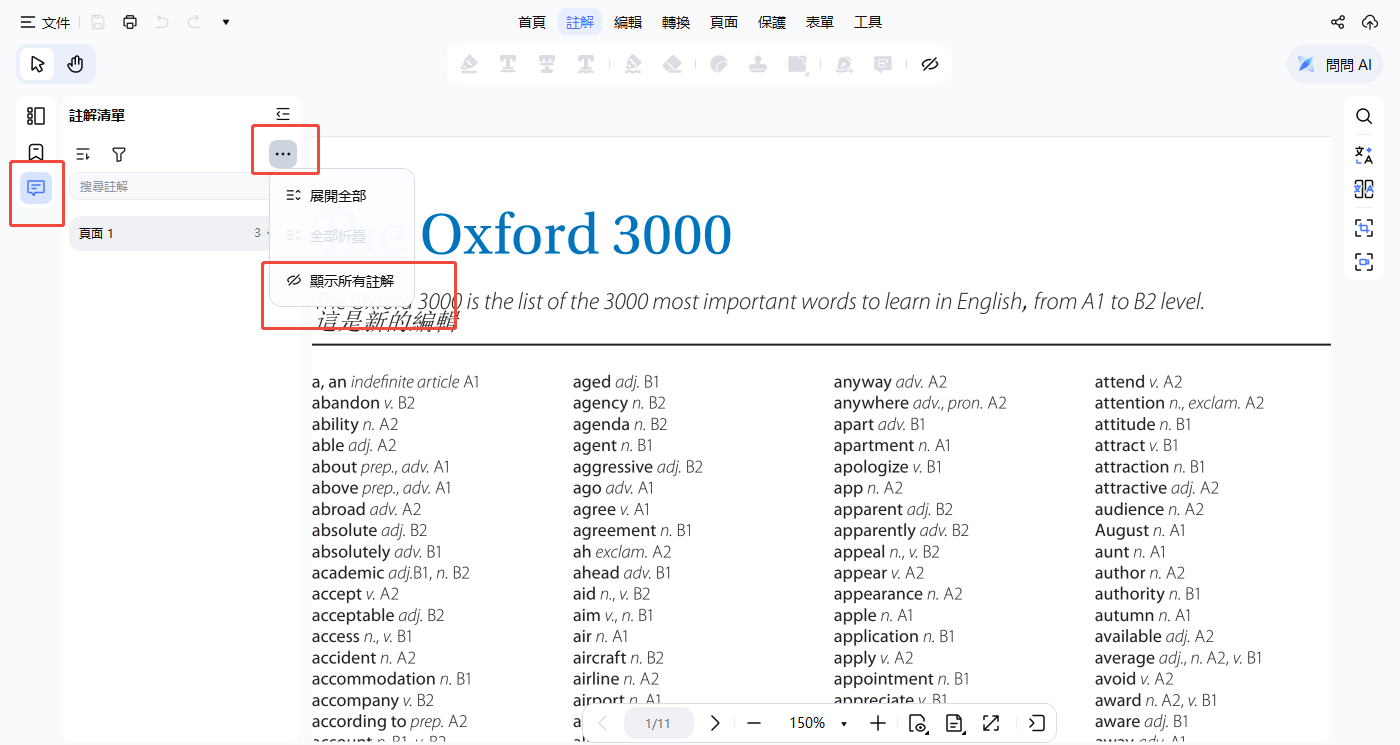The image size is (1400, 745).
Task: Select the freehand pencil drawing tool
Action: [x=633, y=64]
